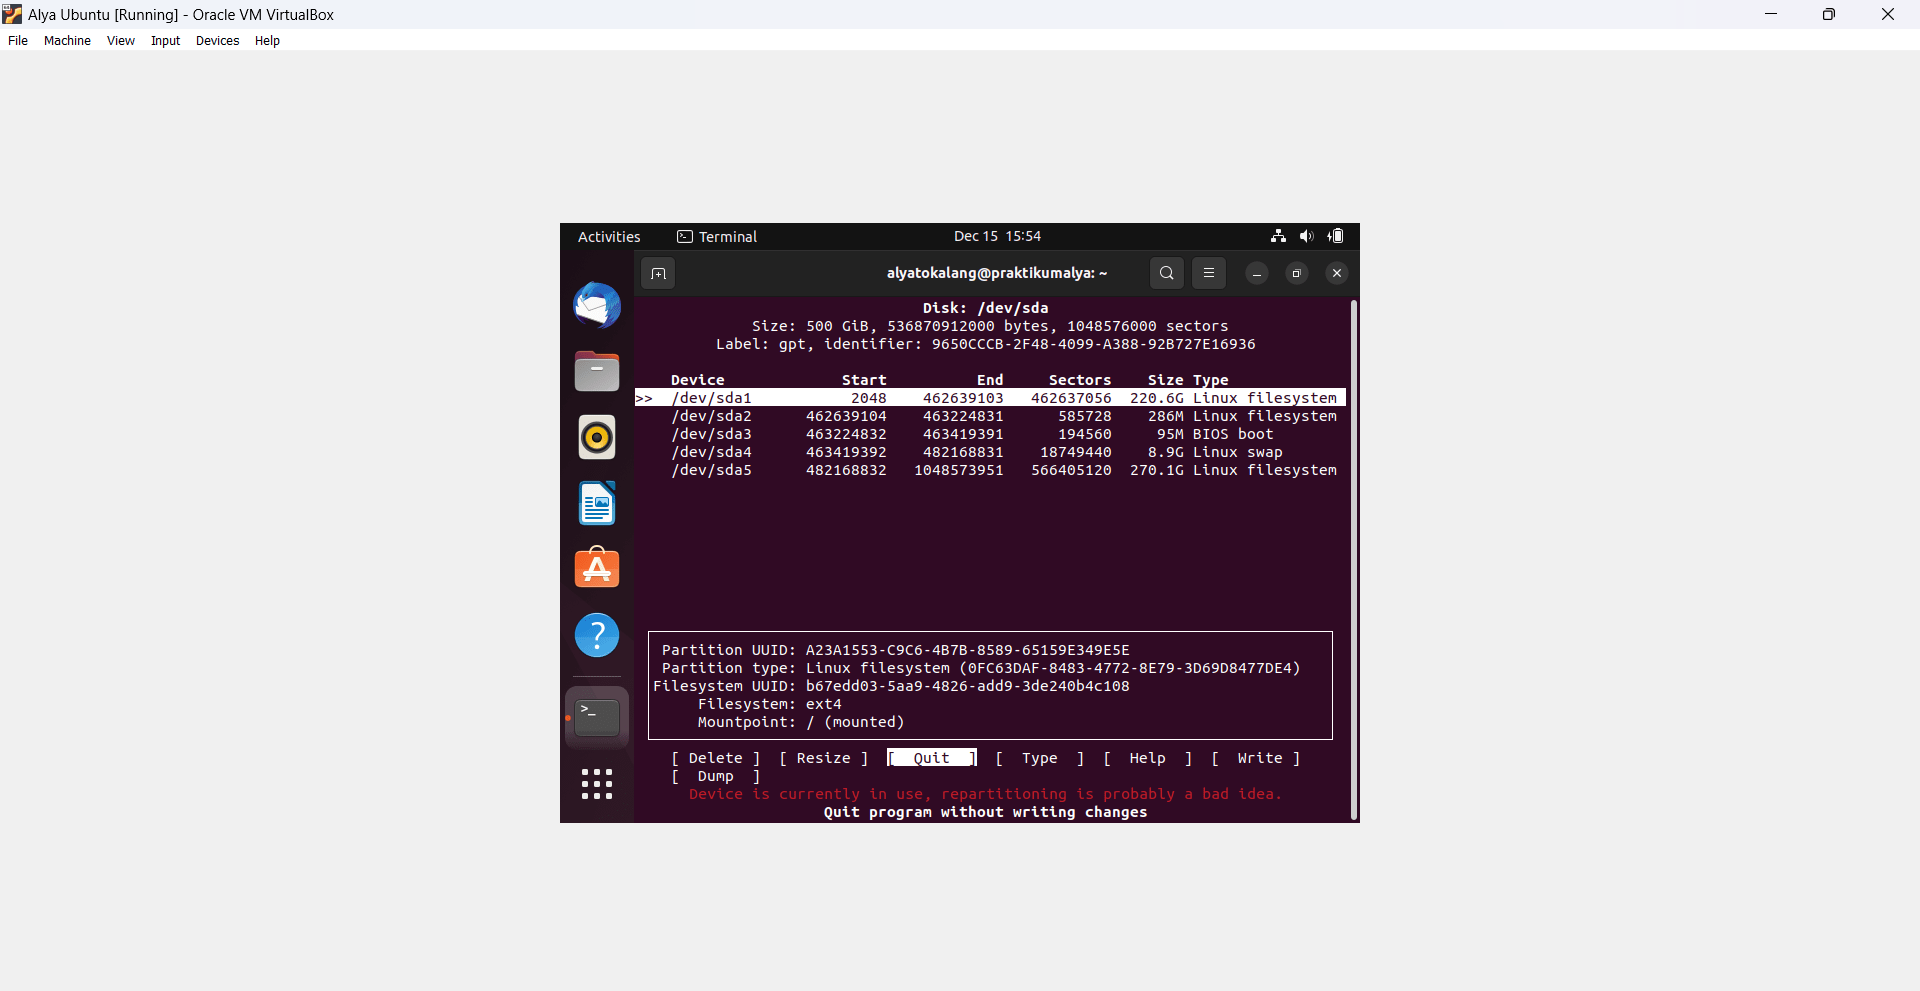Click the Disk: /dev/sda heading
The image size is (1920, 991).
coord(985,308)
